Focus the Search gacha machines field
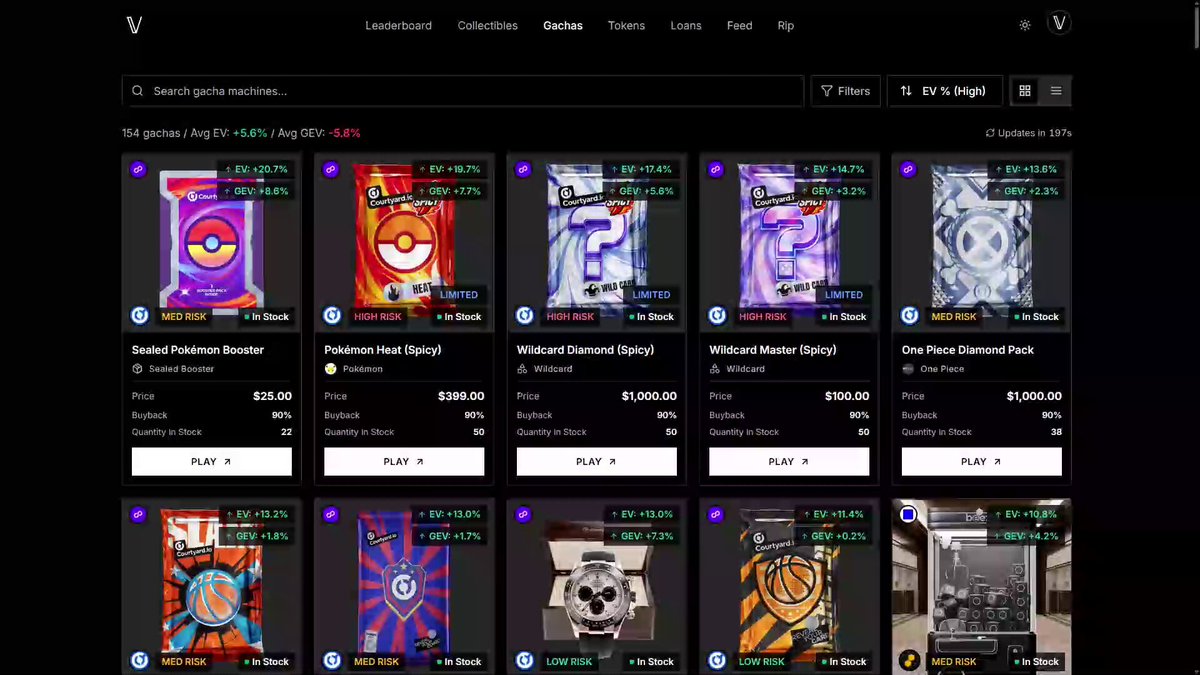Image resolution: width=1200 pixels, height=675 pixels. click(463, 91)
